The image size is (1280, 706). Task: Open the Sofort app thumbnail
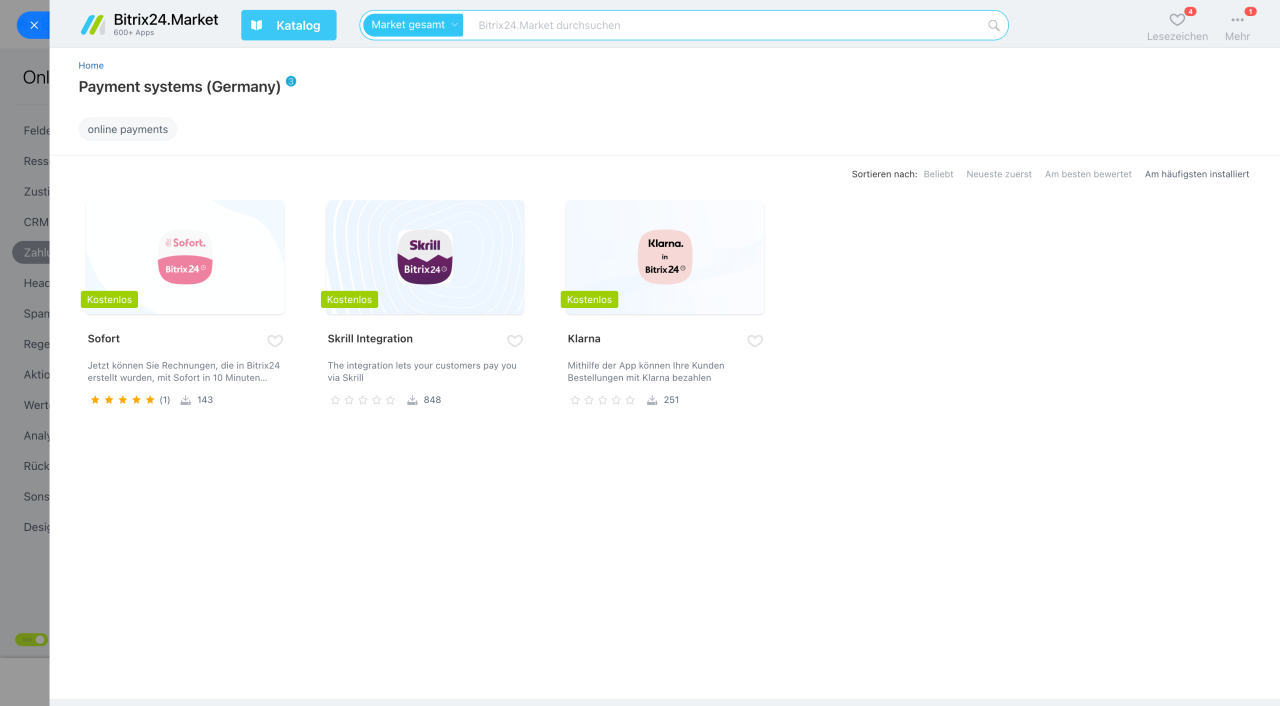tap(185, 257)
